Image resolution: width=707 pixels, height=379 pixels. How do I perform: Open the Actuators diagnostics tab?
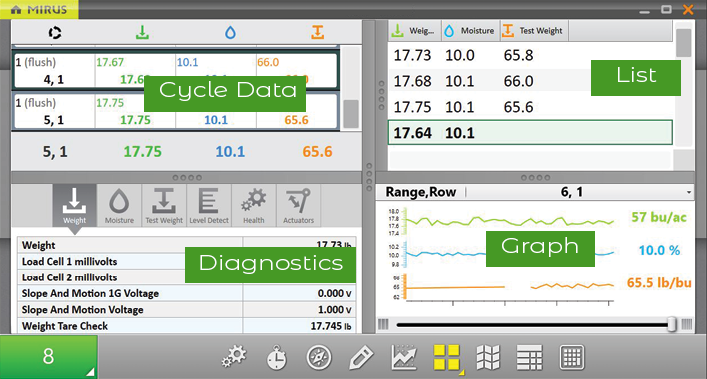[x=298, y=205]
